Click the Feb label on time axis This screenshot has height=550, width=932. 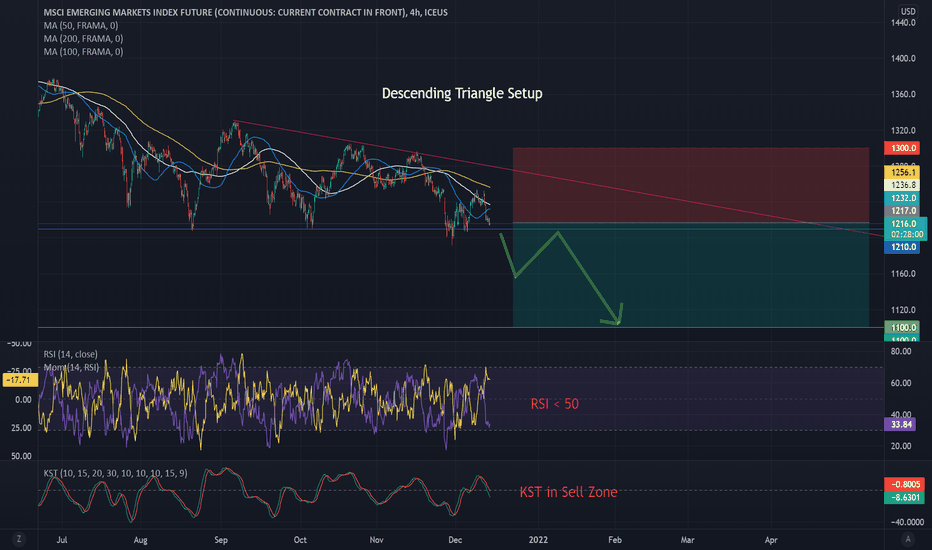click(615, 540)
